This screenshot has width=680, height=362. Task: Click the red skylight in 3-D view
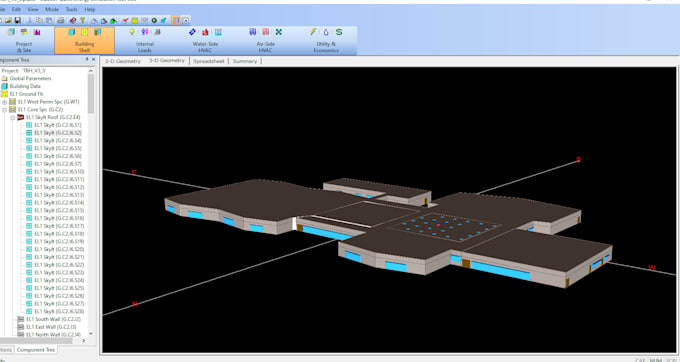point(438,225)
